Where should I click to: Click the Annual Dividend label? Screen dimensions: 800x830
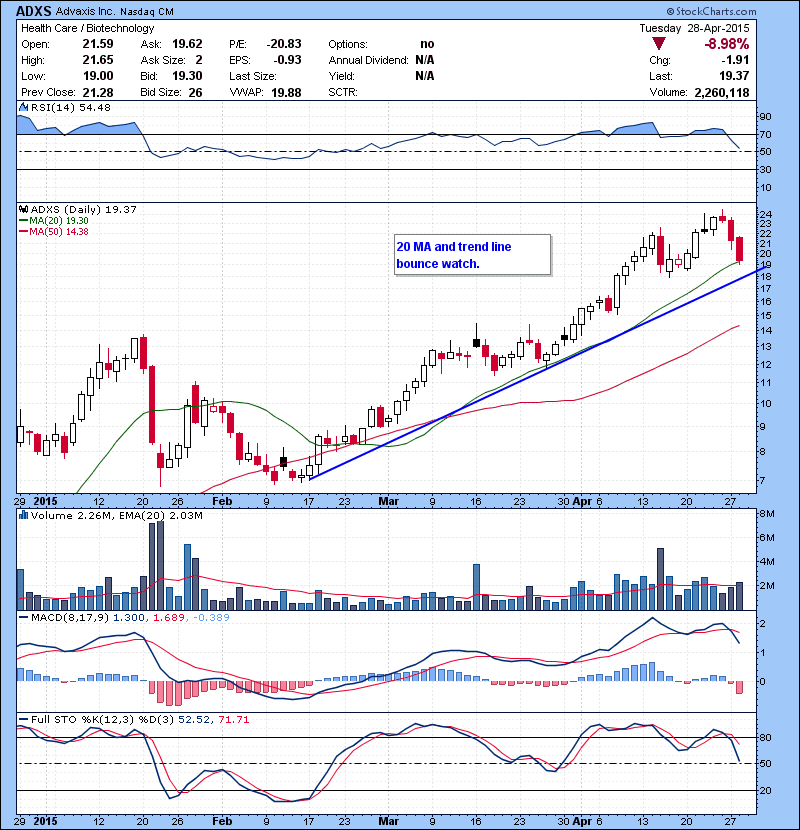(x=368, y=60)
